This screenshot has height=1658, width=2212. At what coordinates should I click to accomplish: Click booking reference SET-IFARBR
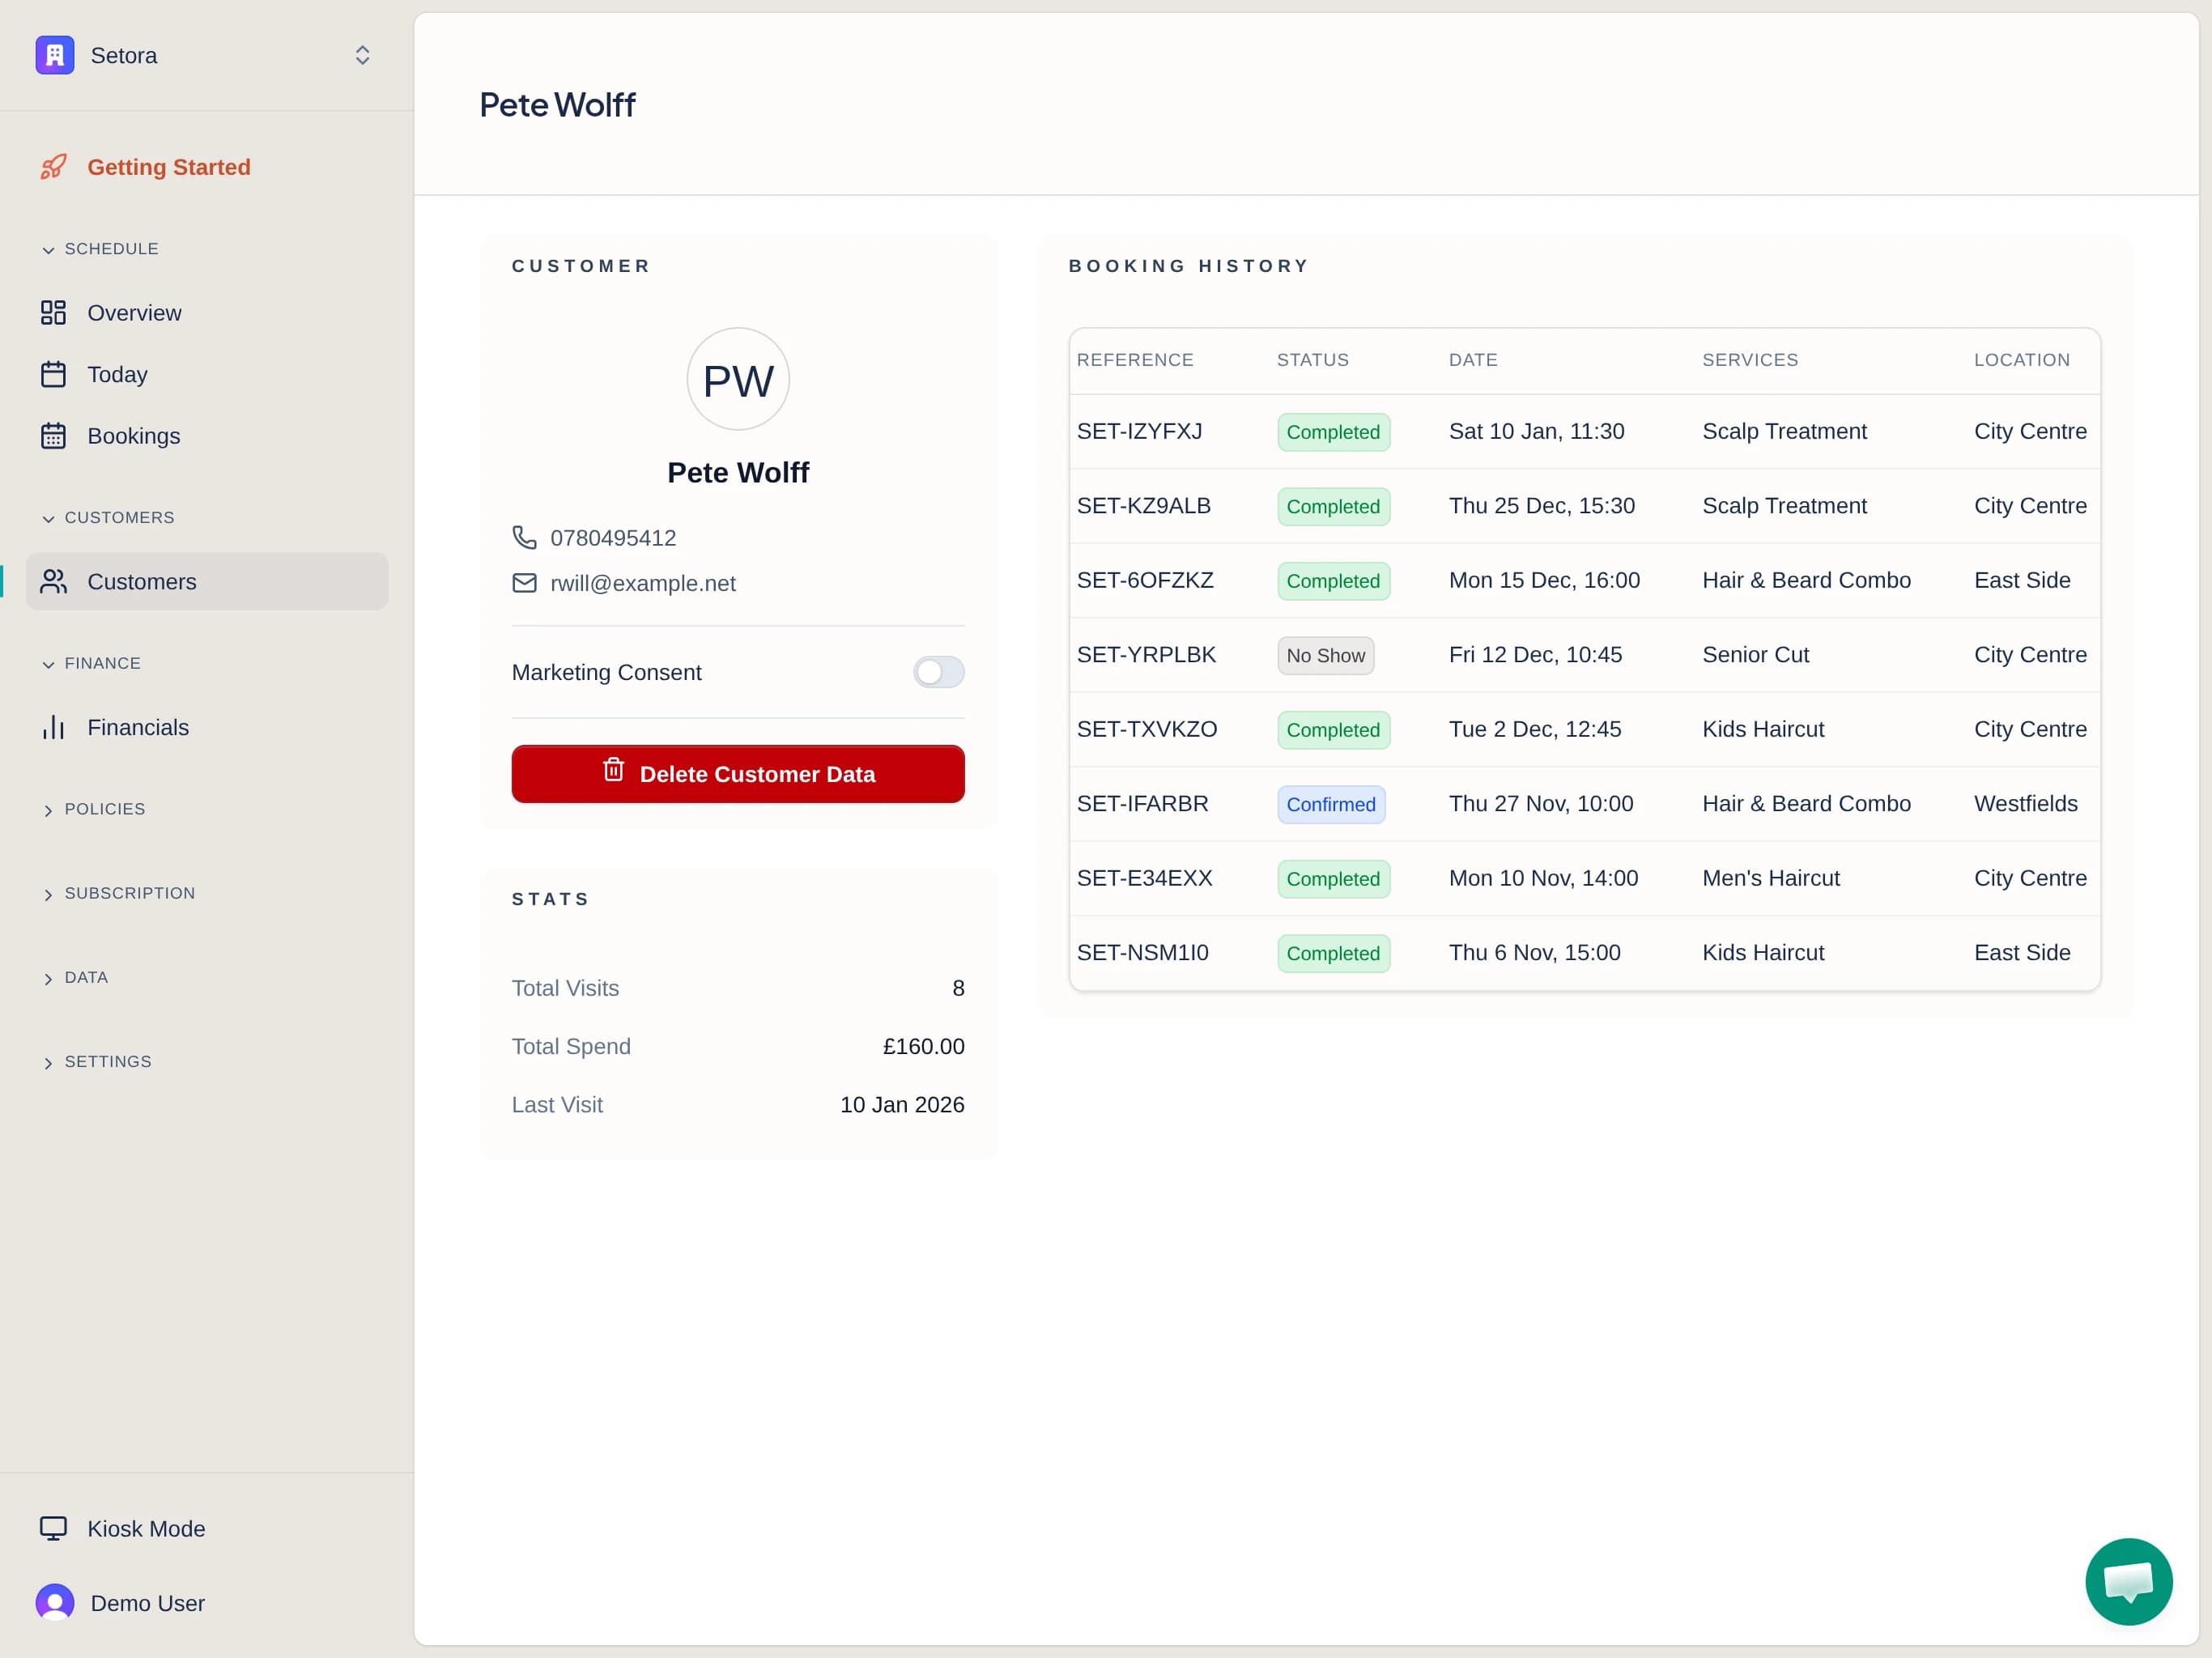point(1143,803)
